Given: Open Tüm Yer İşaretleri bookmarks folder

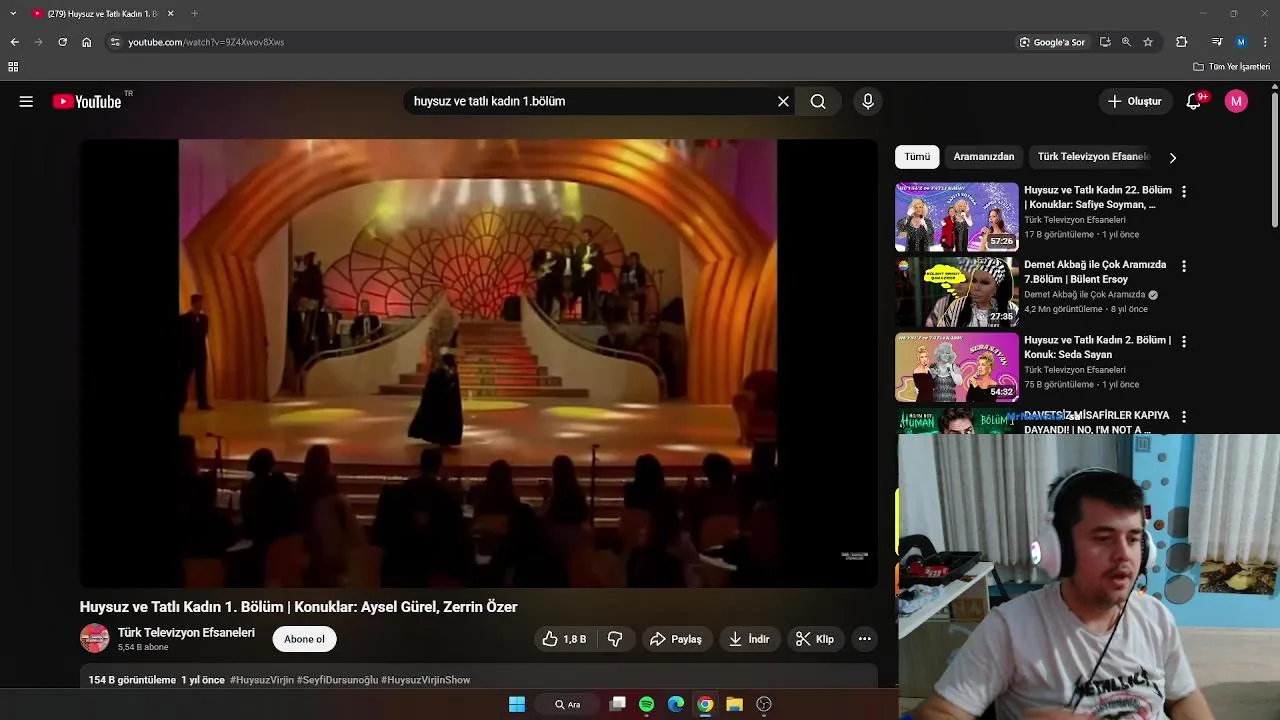Looking at the screenshot, I should (1231, 67).
